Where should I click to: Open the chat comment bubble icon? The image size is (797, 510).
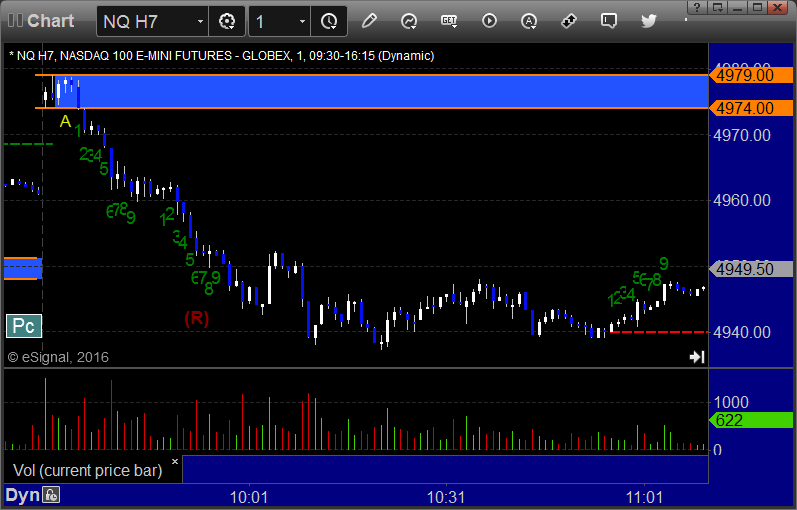pyautogui.click(x=608, y=21)
